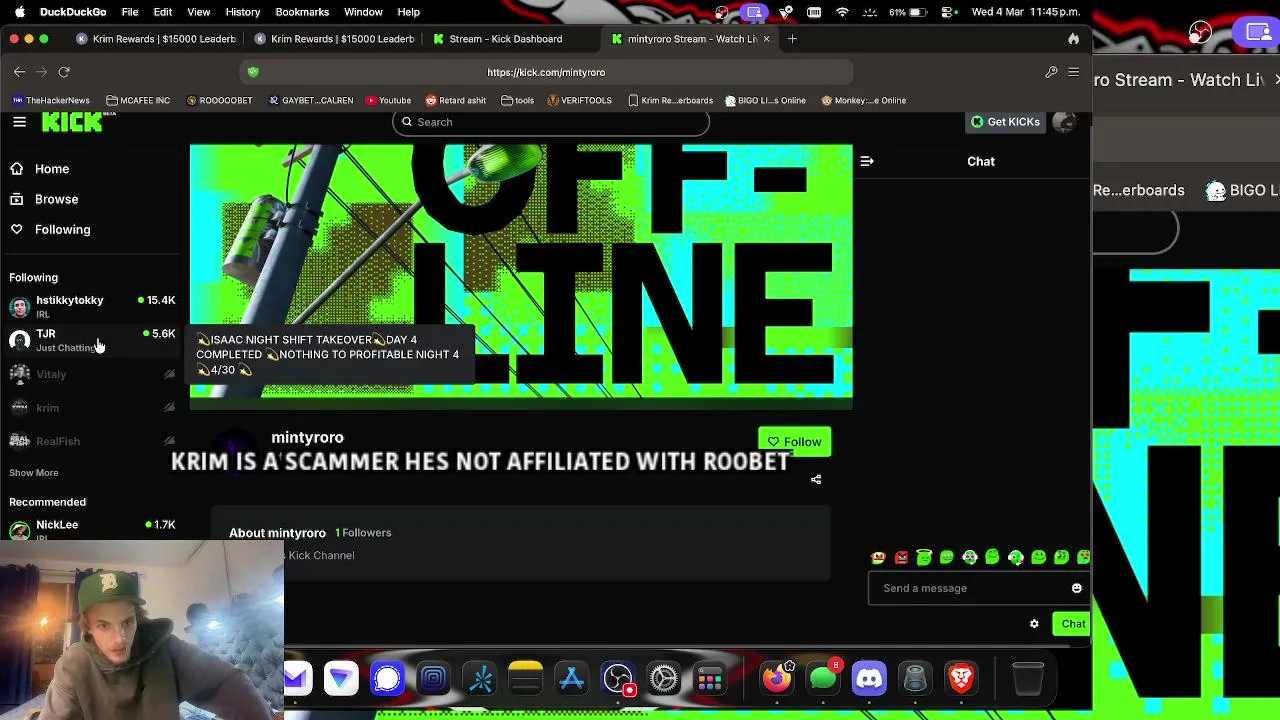Click the address bar URL
Viewport: 1280px width, 720px height.
tap(546, 72)
